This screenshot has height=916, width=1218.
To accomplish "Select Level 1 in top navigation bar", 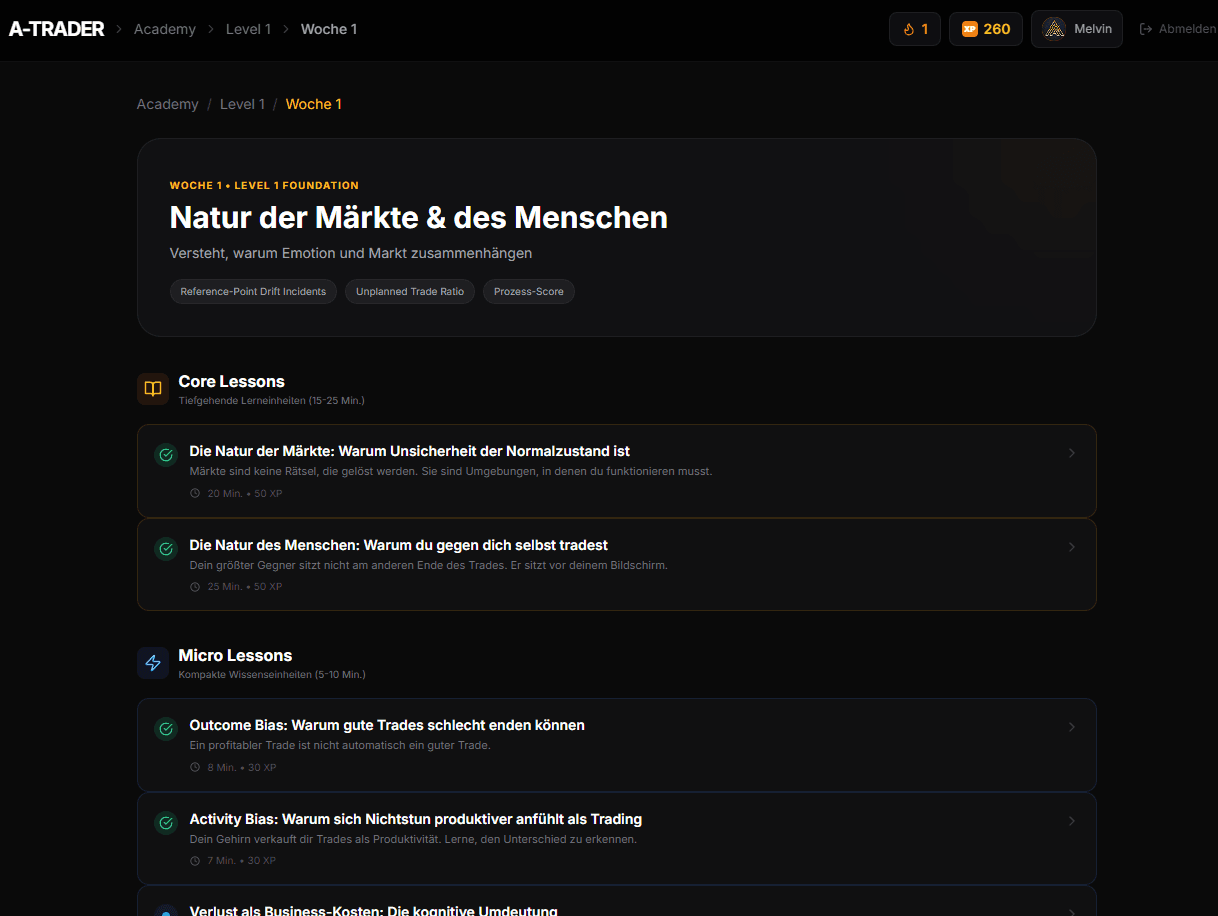I will point(248,29).
